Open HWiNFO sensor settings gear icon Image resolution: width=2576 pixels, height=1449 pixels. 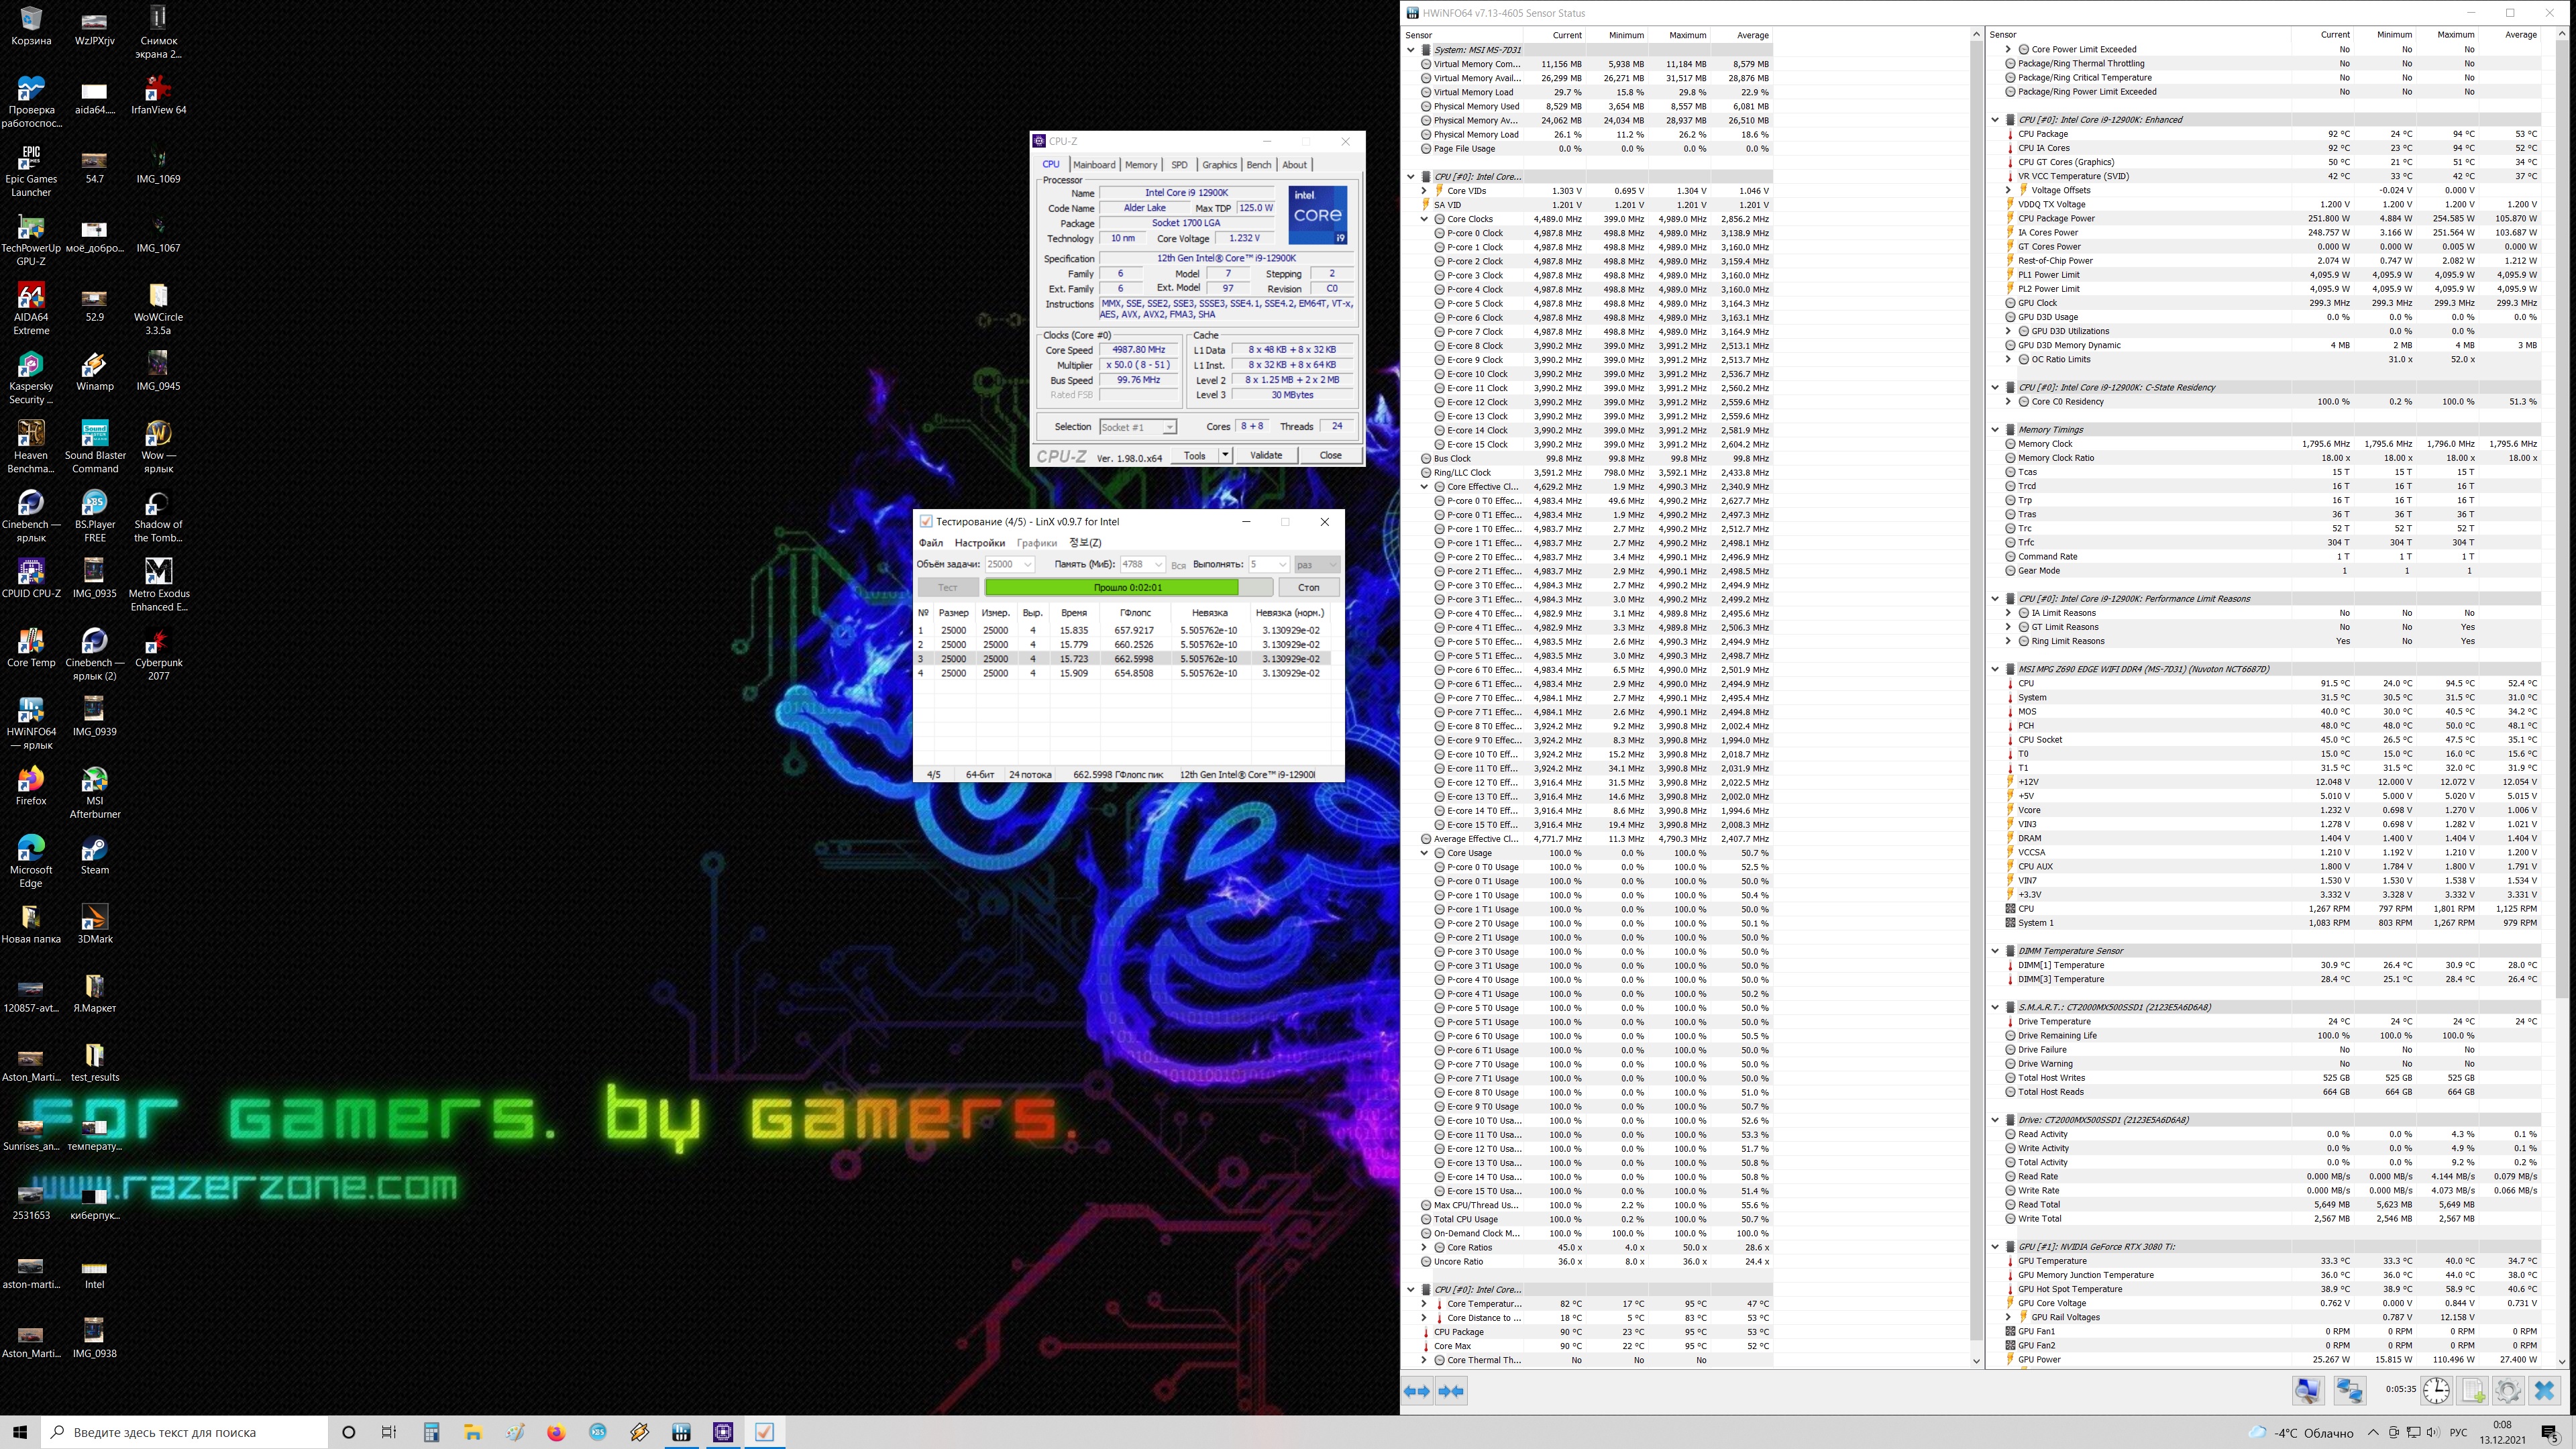(2507, 1390)
